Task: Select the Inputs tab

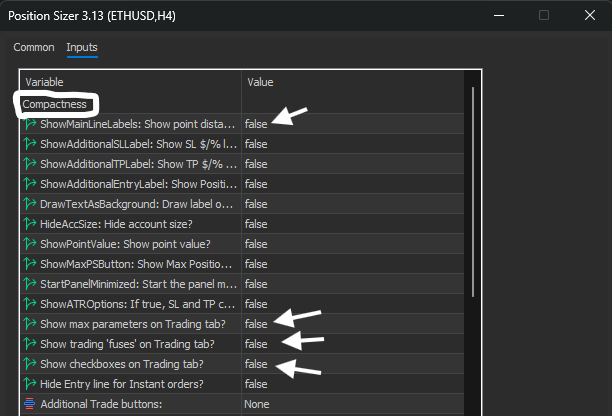Action: point(82,47)
